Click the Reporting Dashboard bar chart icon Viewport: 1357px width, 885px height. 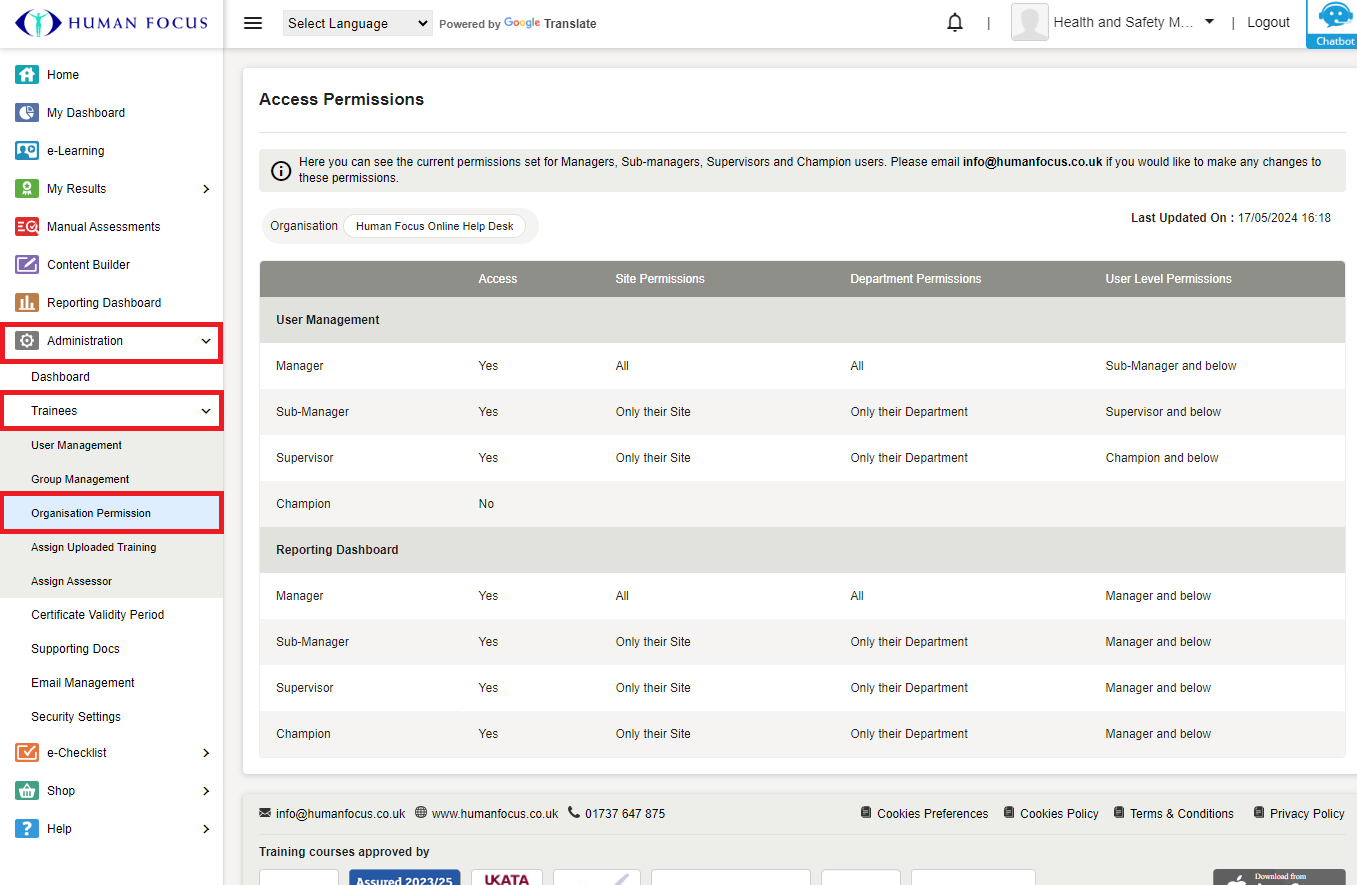pos(27,303)
